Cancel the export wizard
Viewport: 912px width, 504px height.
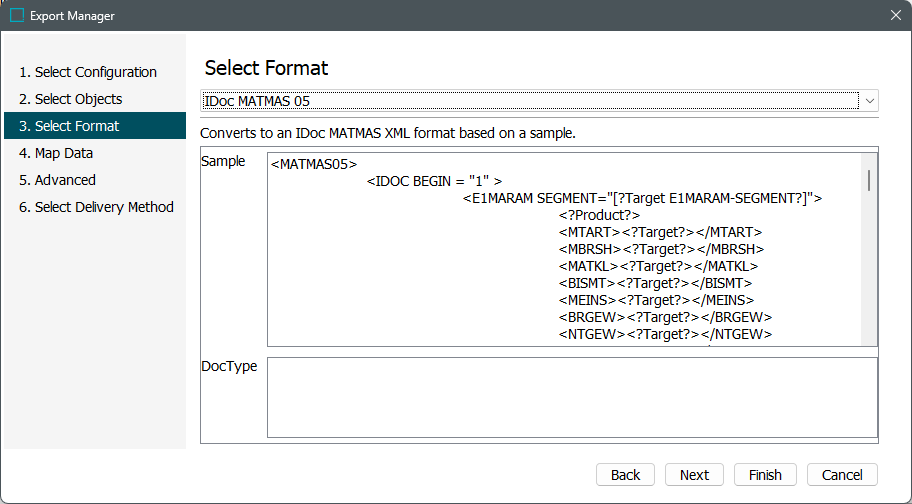coord(842,475)
